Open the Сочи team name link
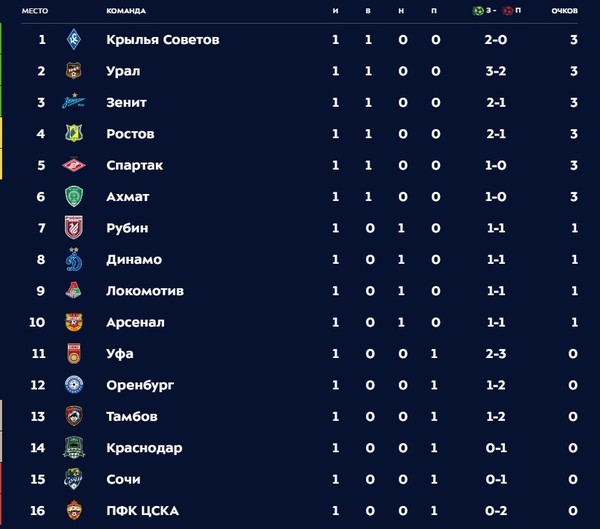This screenshot has width=600, height=529. click(123, 479)
